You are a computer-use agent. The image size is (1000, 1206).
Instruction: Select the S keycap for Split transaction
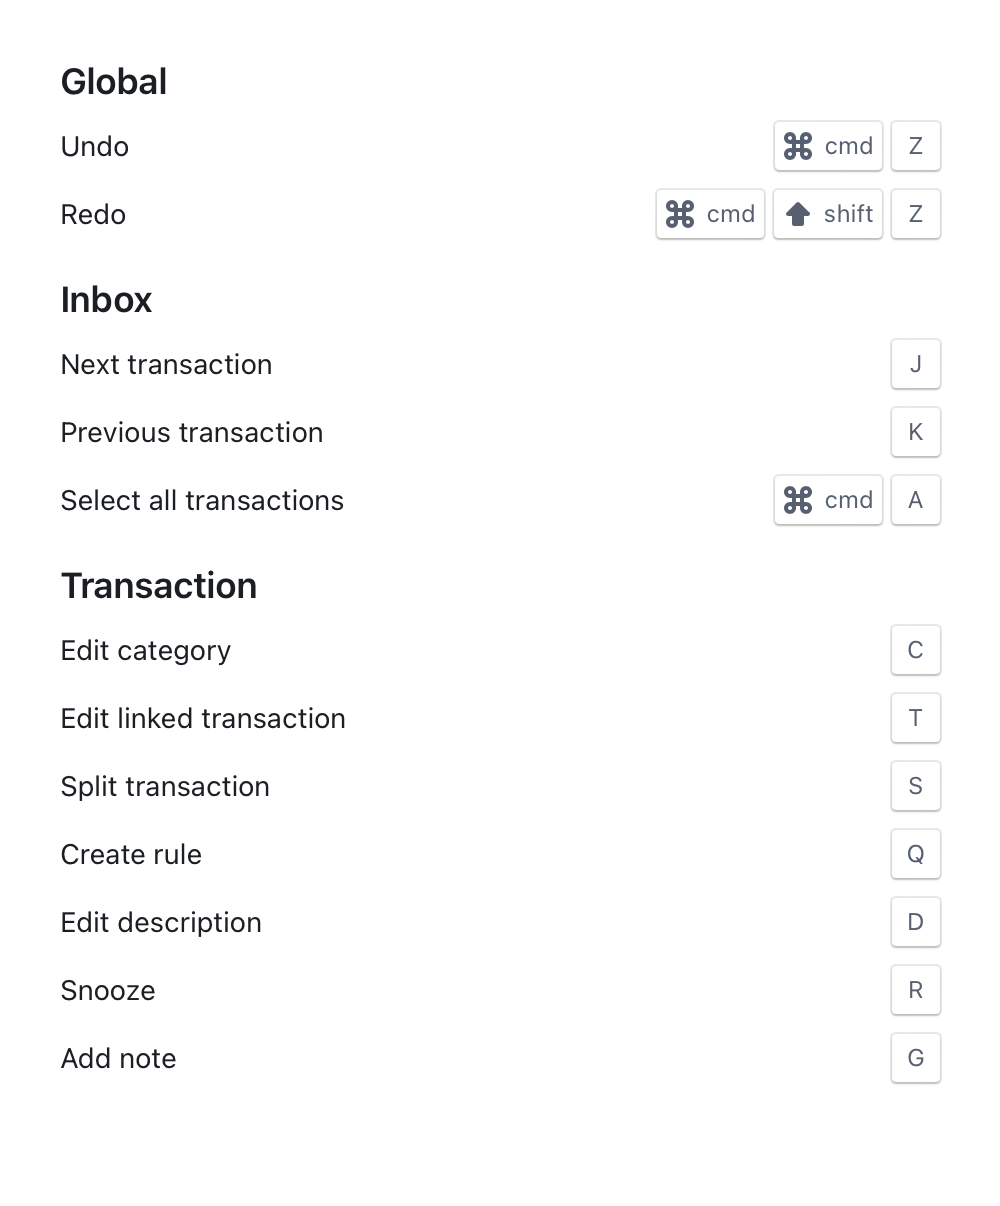915,786
